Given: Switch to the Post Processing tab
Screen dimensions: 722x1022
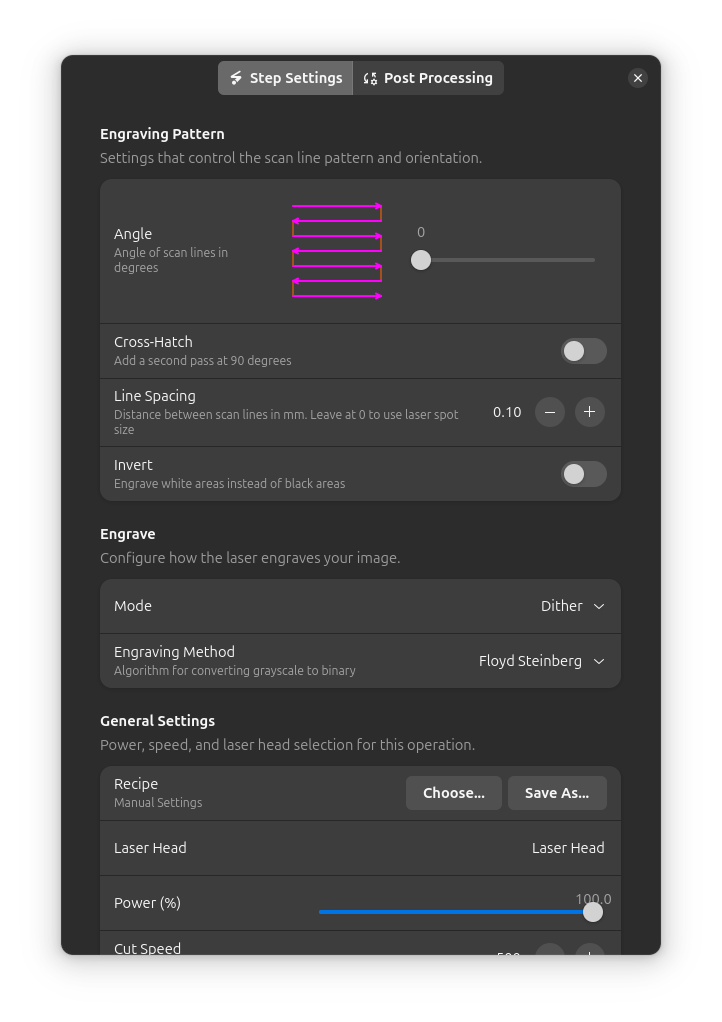Looking at the screenshot, I should tap(428, 77).
